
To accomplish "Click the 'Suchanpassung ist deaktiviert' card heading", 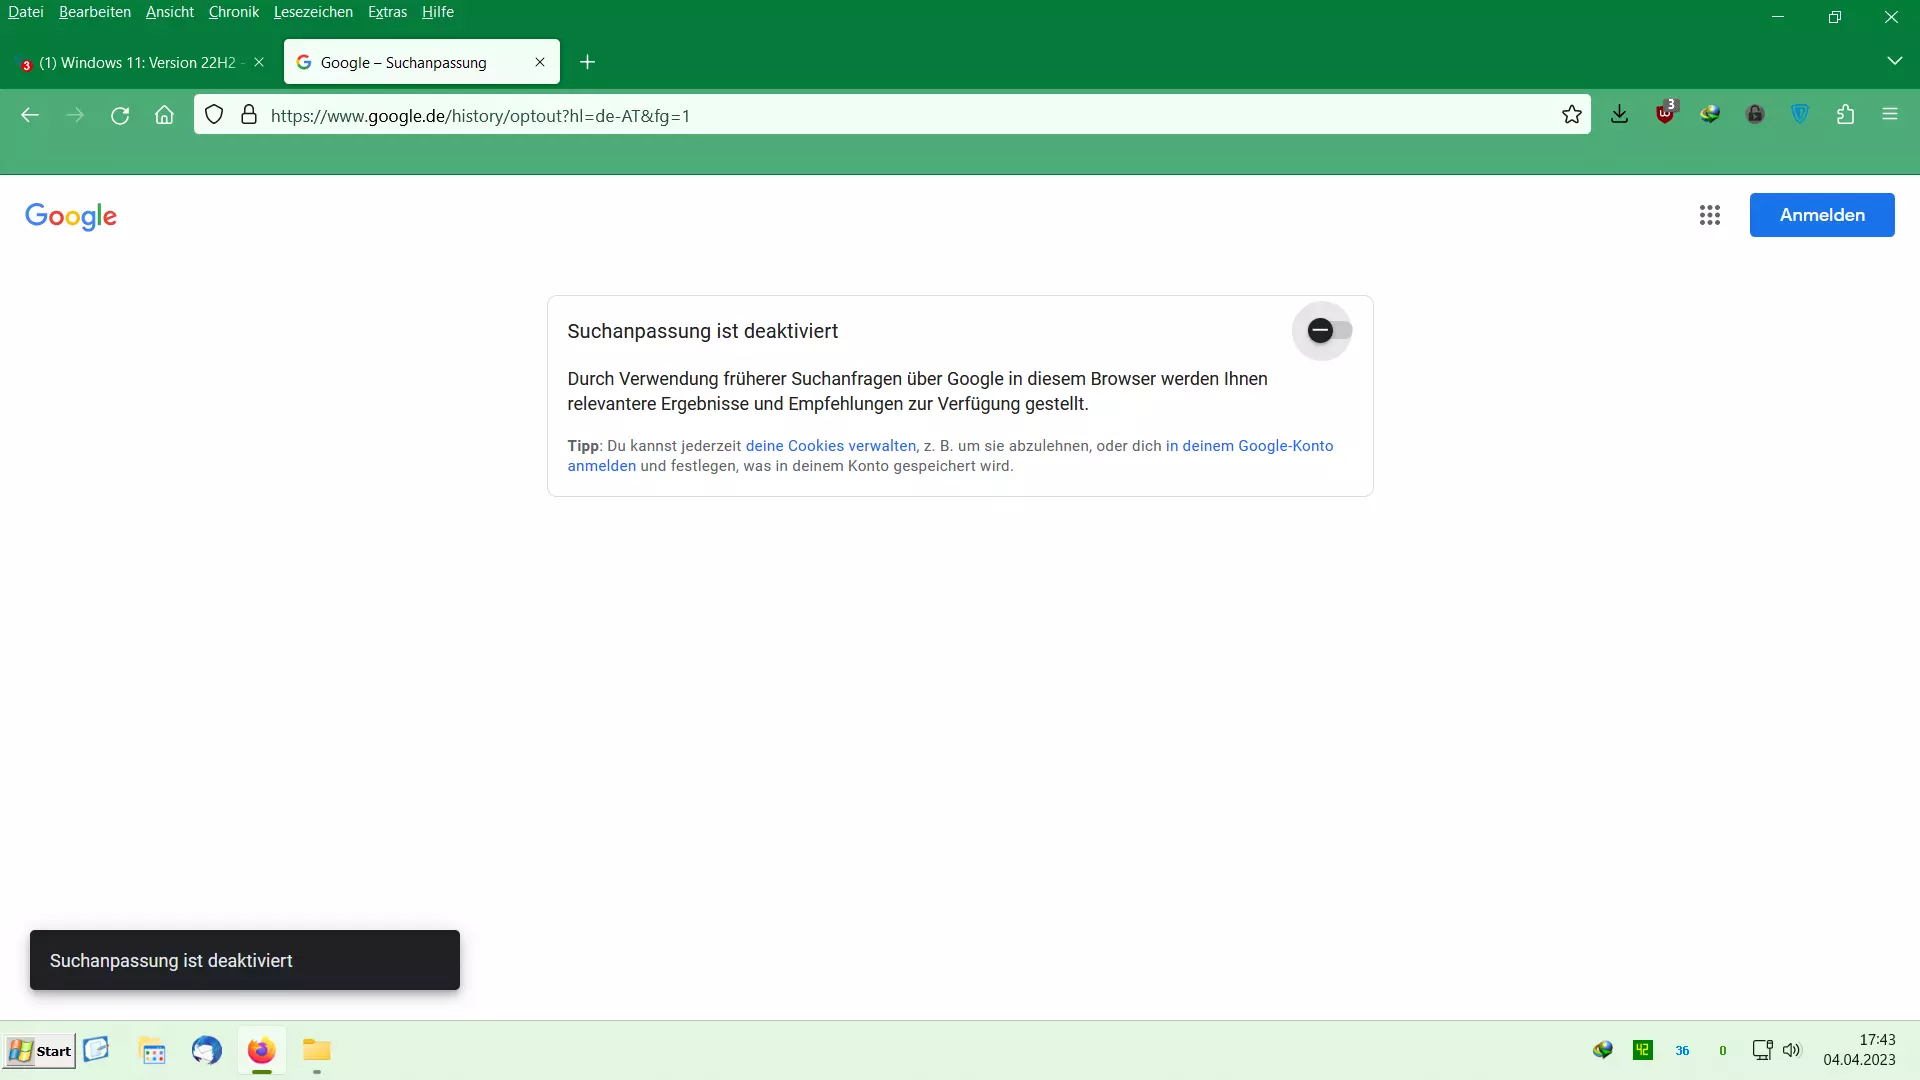I will click(x=702, y=331).
